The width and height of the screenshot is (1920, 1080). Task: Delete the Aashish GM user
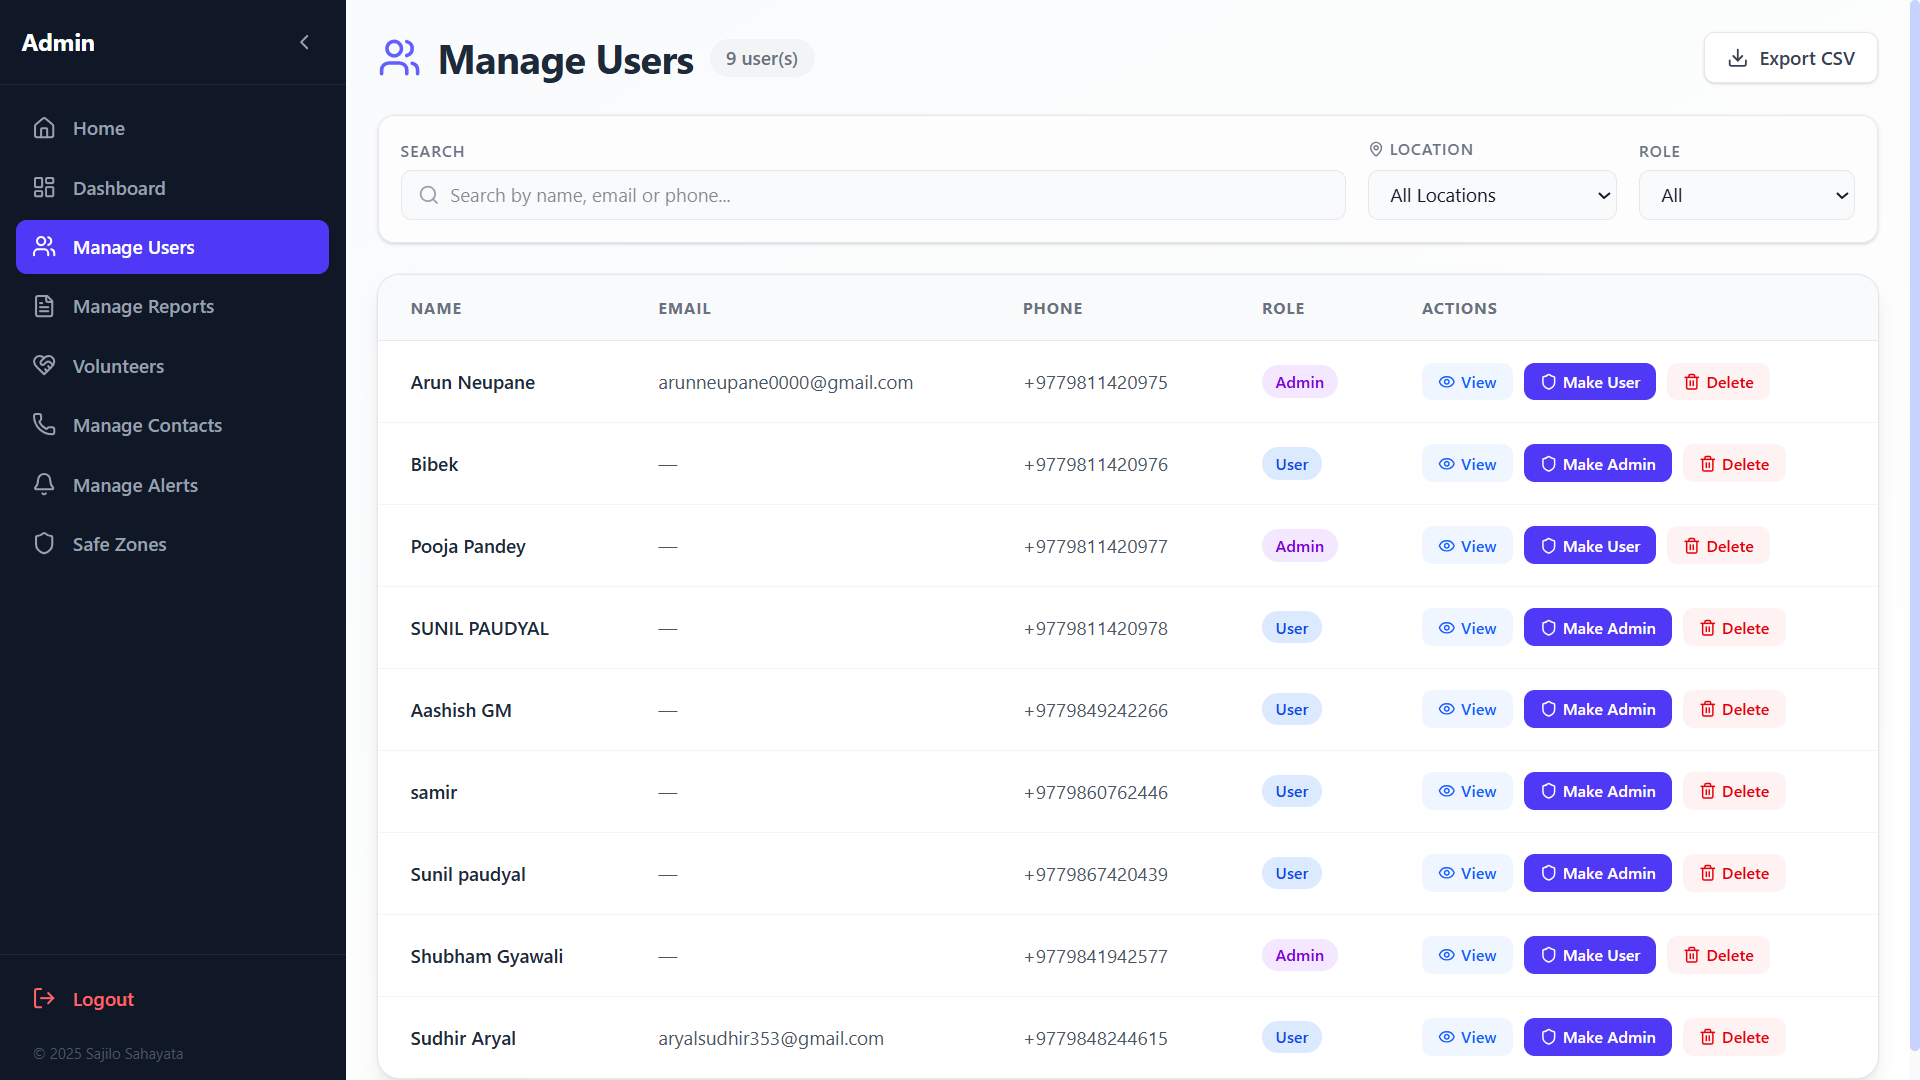click(x=1734, y=709)
